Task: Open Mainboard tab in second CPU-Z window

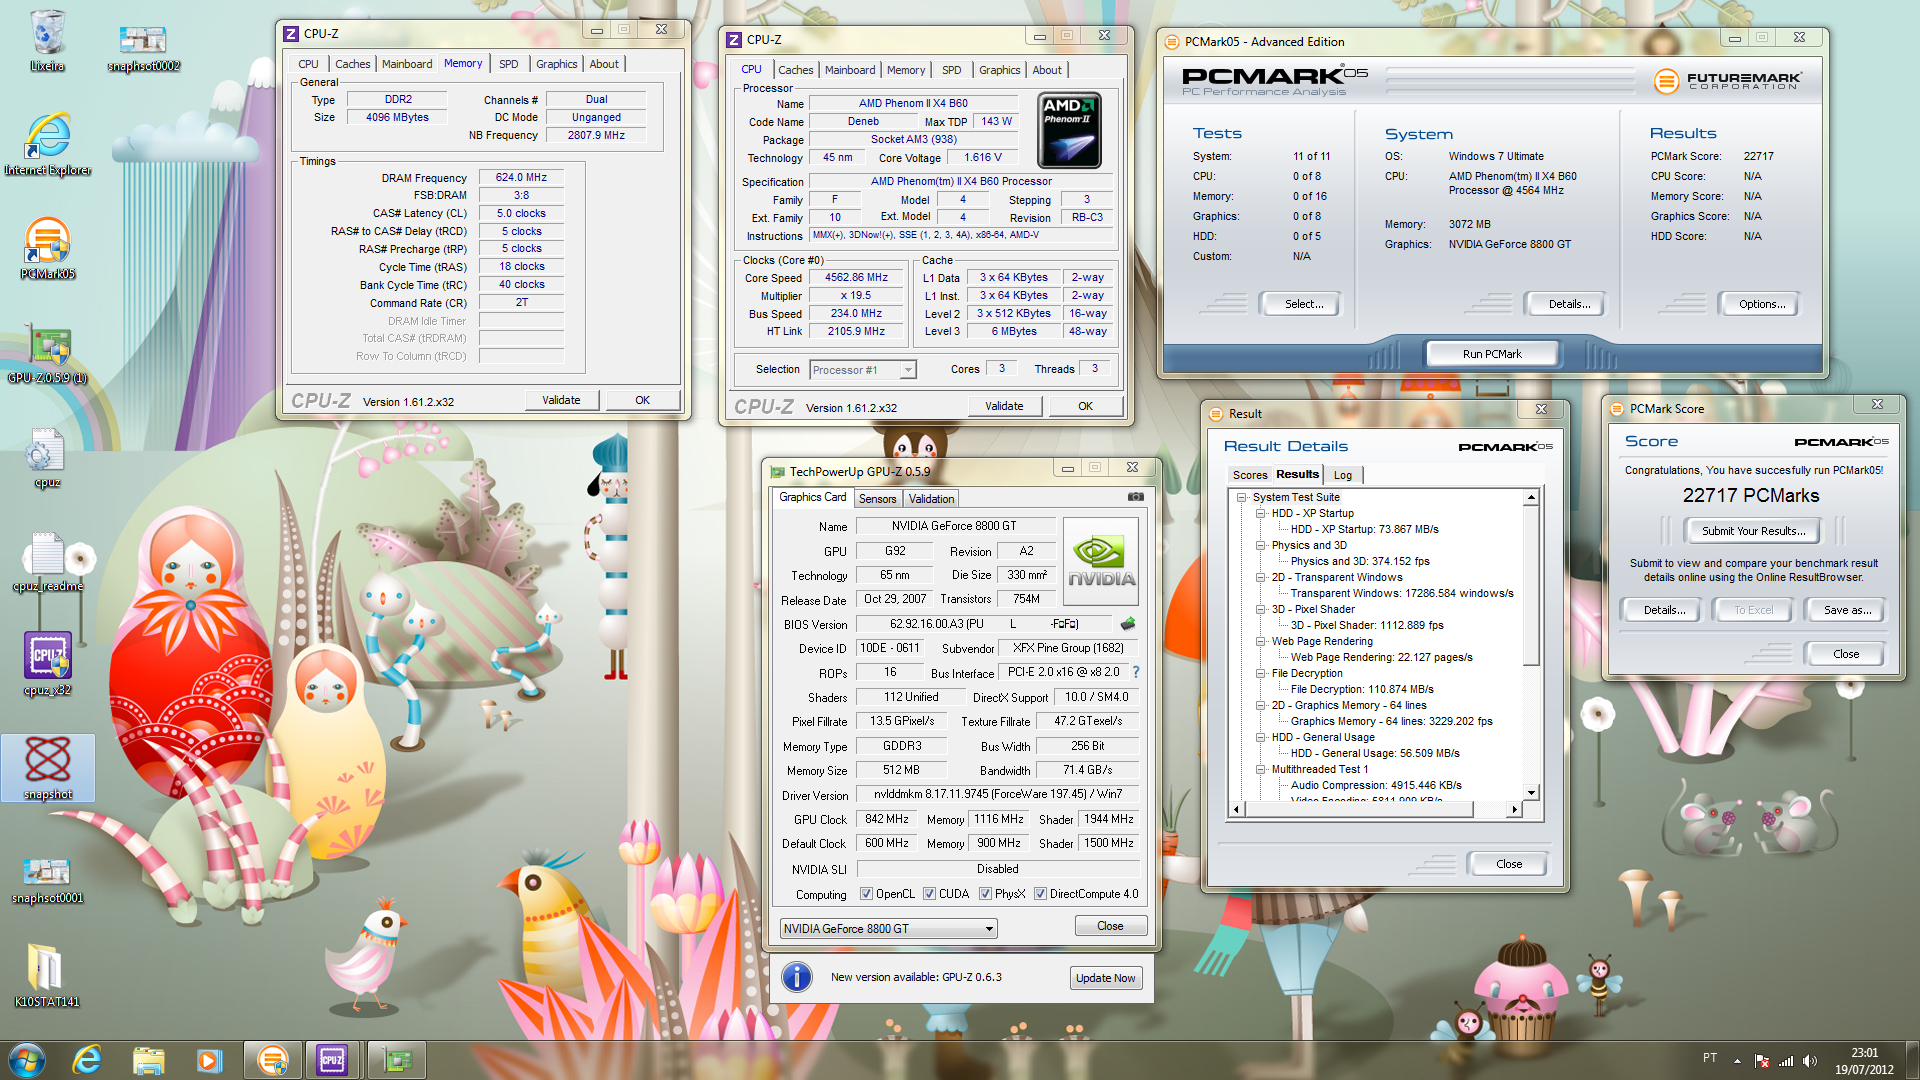Action: (x=849, y=70)
